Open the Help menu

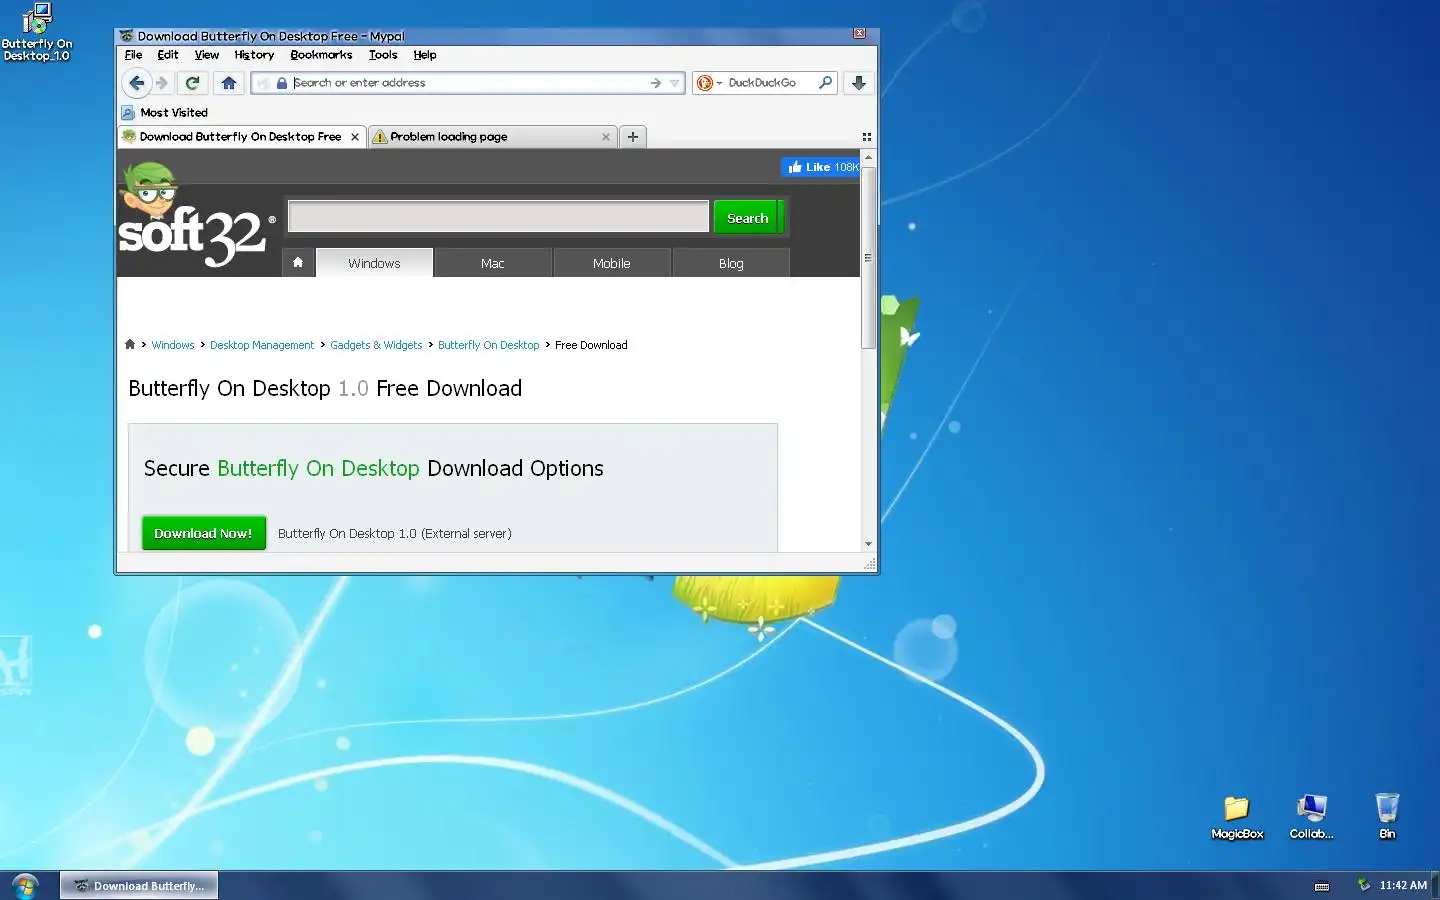(x=425, y=55)
